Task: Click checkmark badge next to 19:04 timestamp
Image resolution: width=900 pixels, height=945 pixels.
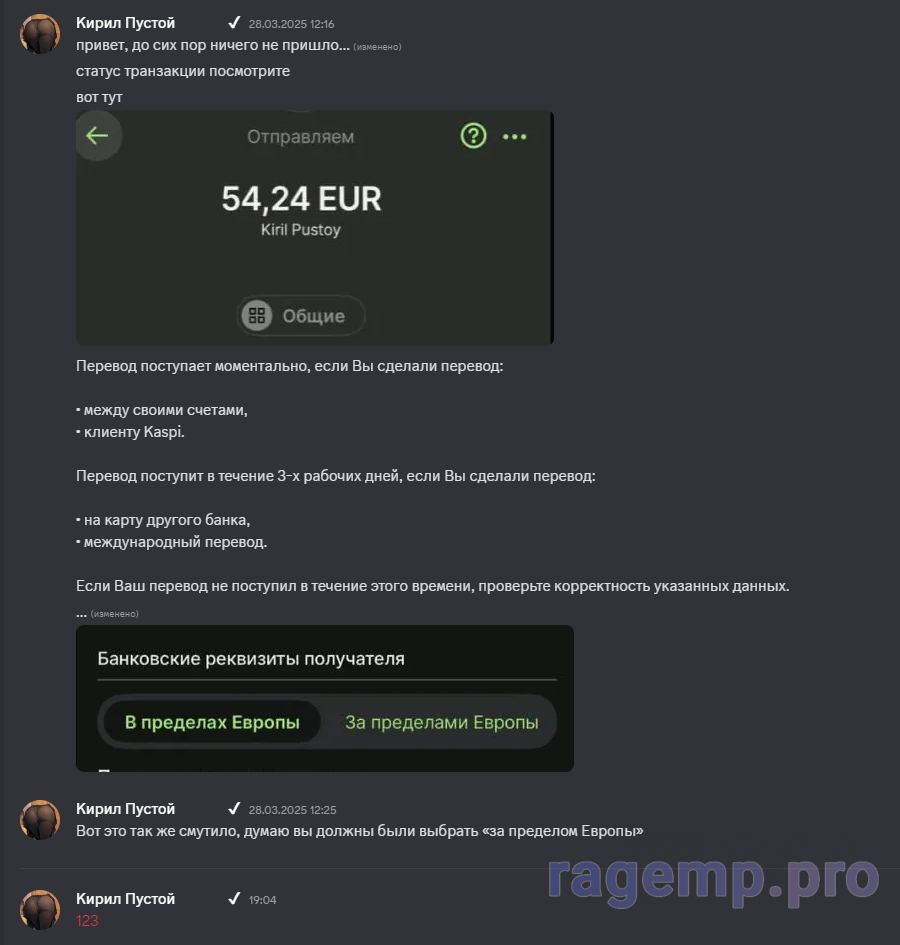Action: point(234,899)
